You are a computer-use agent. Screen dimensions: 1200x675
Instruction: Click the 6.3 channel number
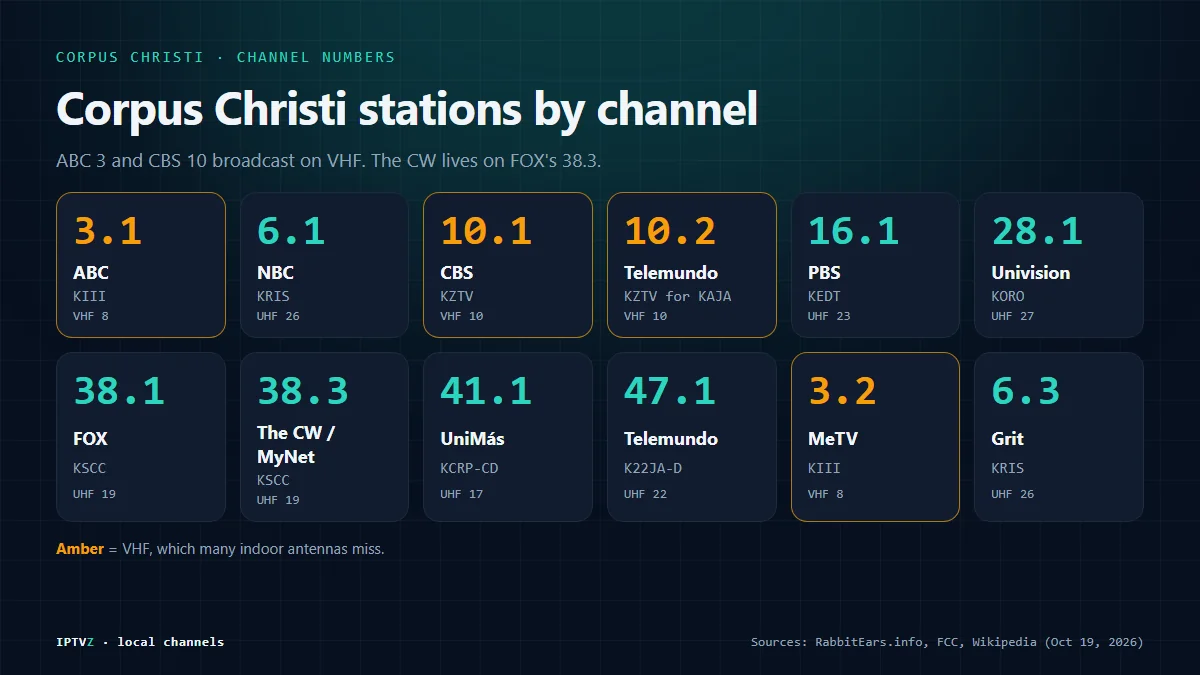1025,391
